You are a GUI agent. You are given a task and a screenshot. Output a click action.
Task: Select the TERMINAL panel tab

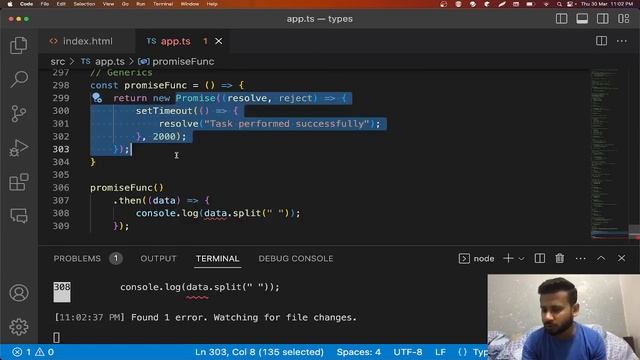tap(218, 258)
